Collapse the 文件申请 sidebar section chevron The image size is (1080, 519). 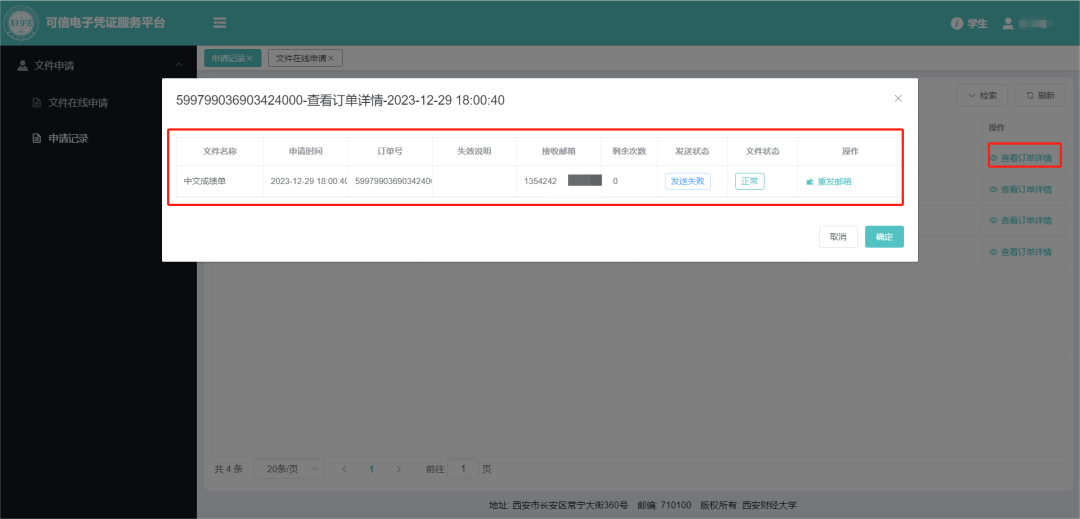pos(179,65)
